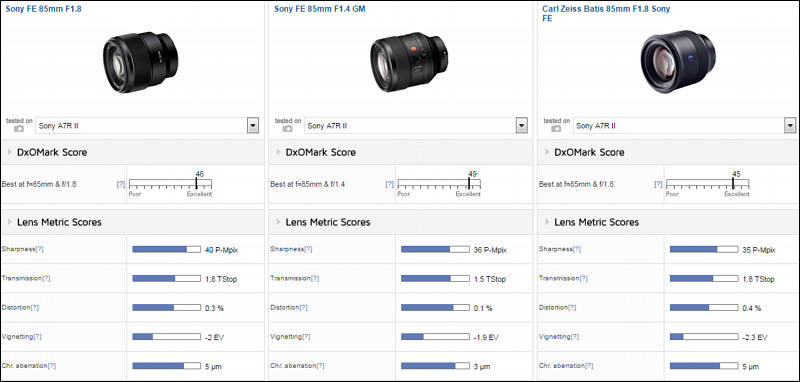
Task: Open Chr. aberration [?] help in Sony FE 85mm F1.4 GM column
Action: pyautogui.click(x=320, y=366)
